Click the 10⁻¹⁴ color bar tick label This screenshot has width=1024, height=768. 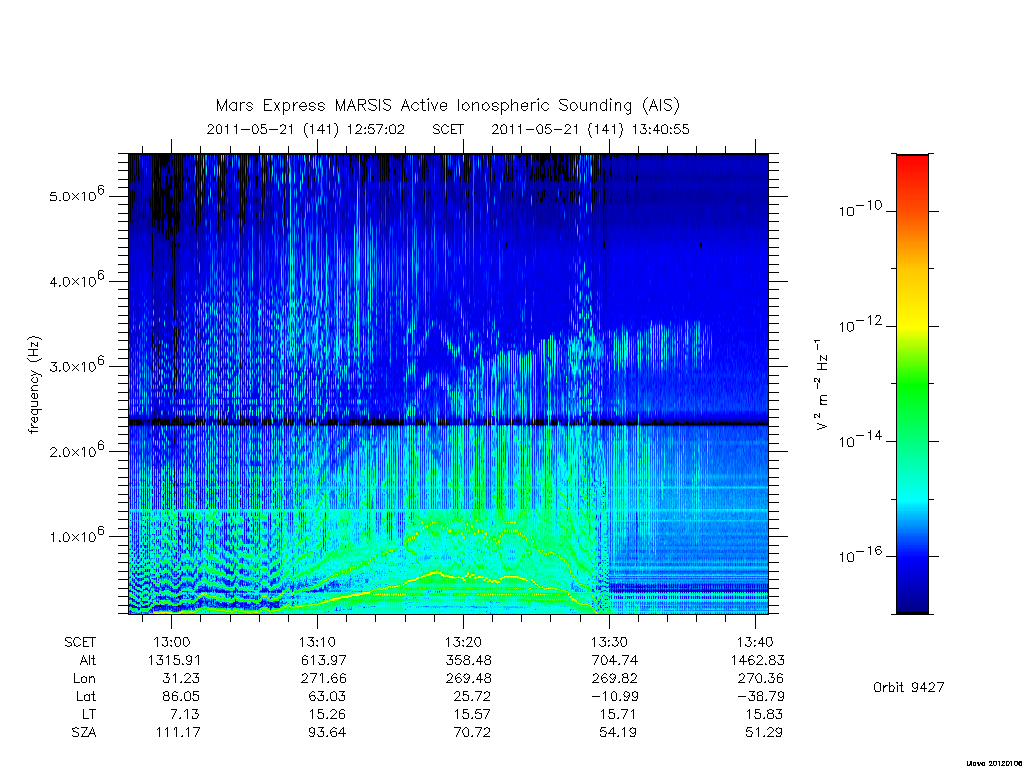click(860, 440)
